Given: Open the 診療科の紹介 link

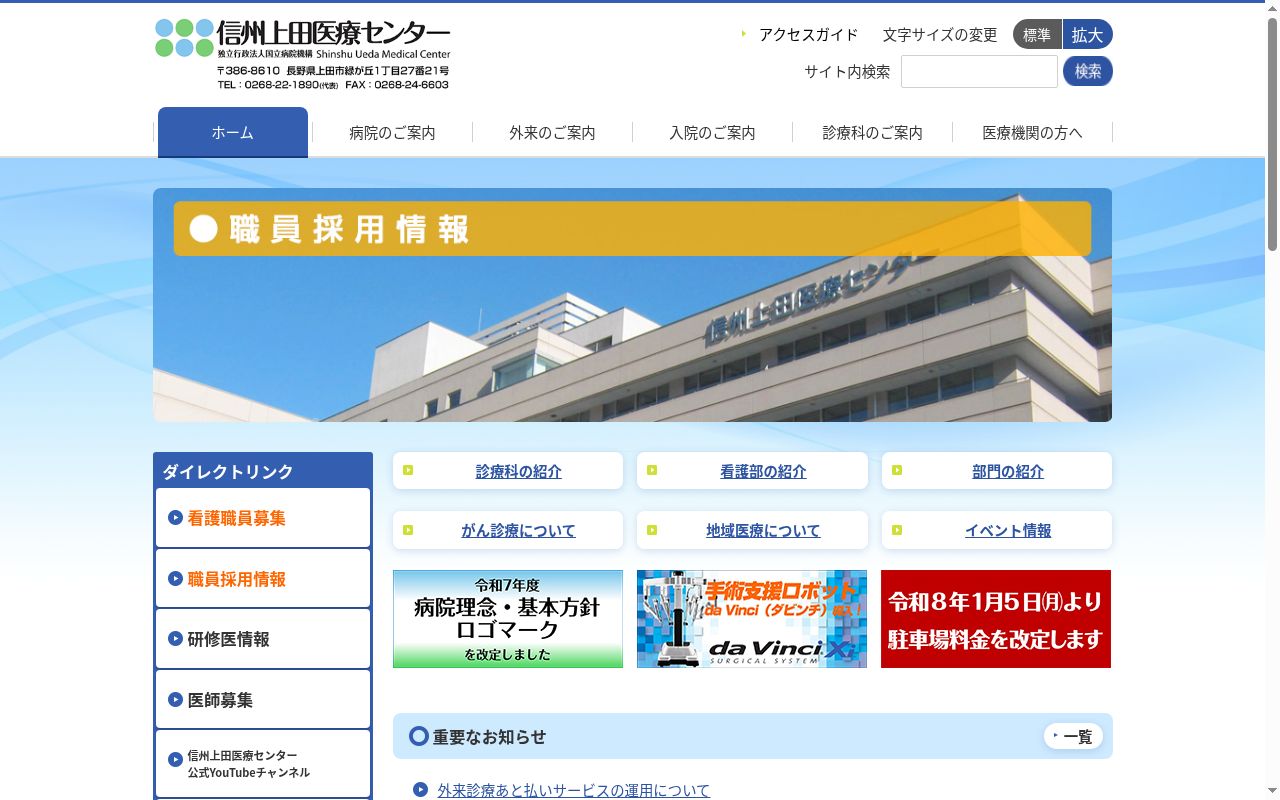Looking at the screenshot, I should [x=518, y=471].
